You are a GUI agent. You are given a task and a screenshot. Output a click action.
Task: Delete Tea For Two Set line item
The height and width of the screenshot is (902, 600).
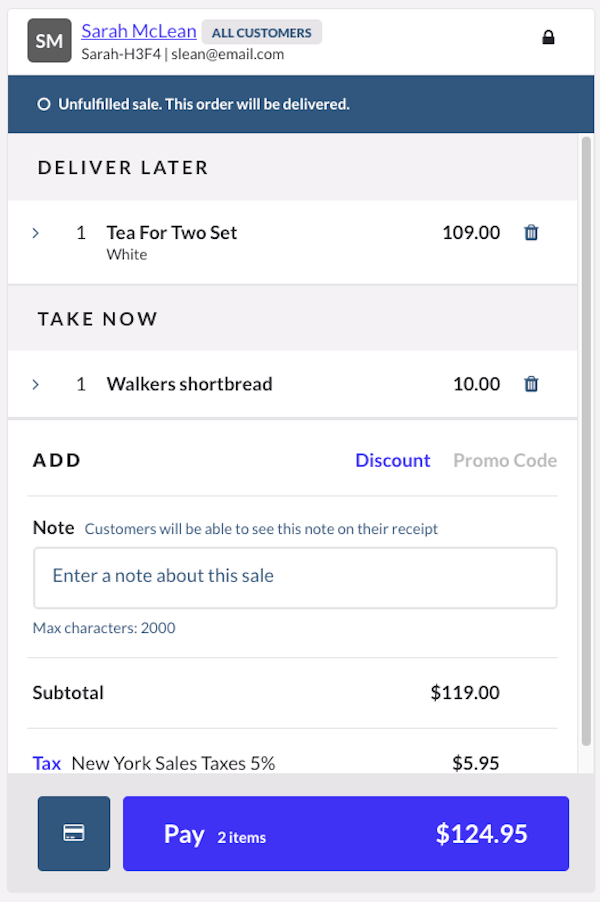pos(531,233)
